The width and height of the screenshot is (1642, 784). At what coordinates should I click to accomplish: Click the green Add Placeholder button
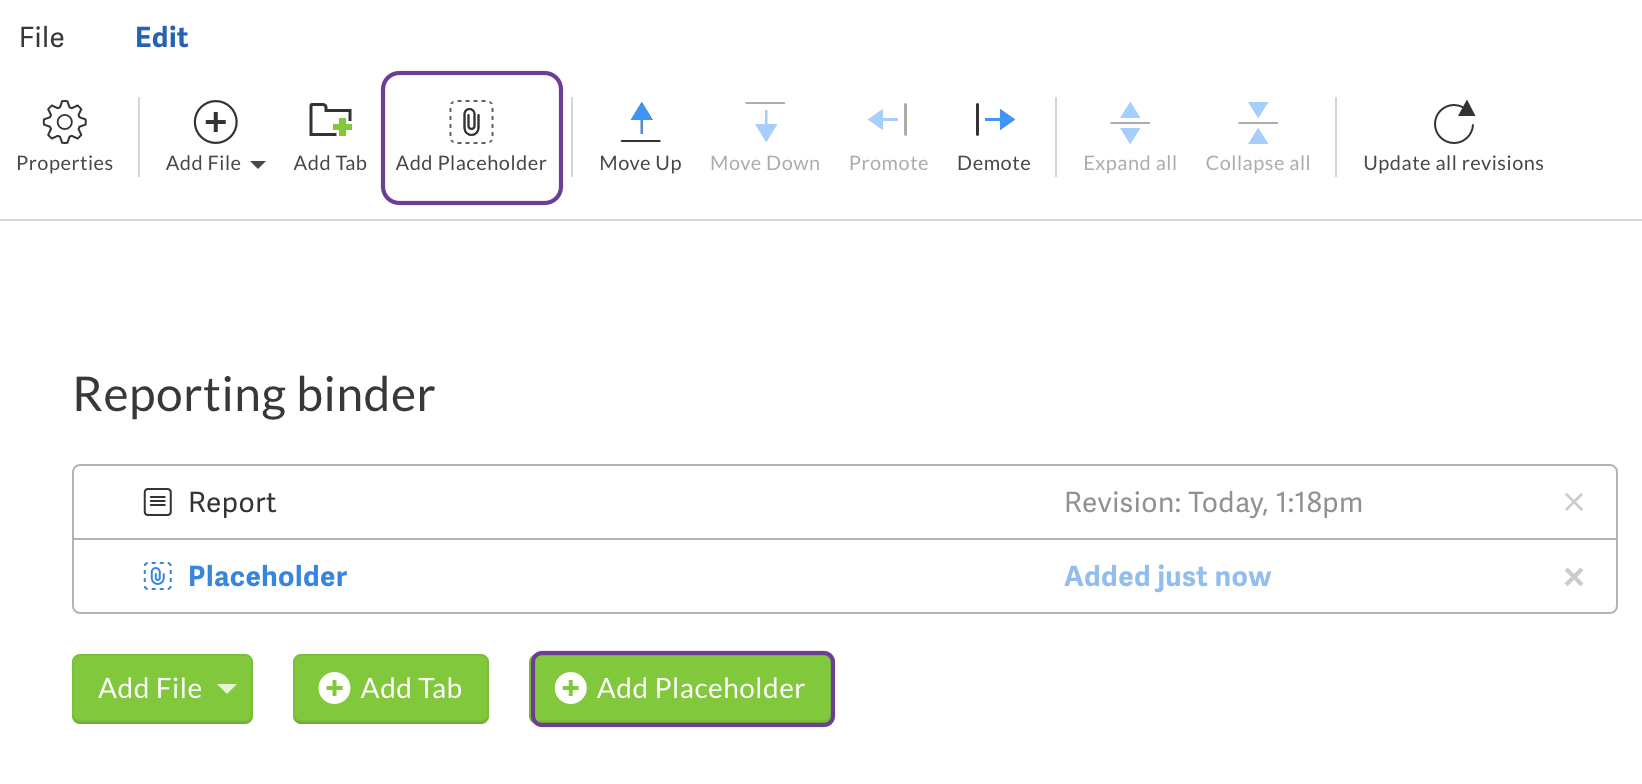coord(681,688)
